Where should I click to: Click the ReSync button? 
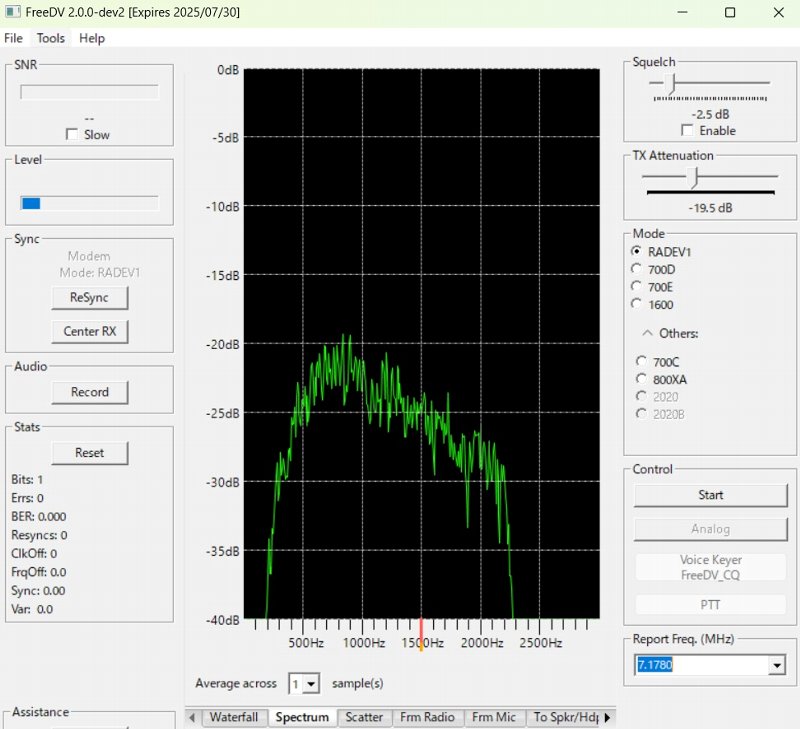click(89, 297)
